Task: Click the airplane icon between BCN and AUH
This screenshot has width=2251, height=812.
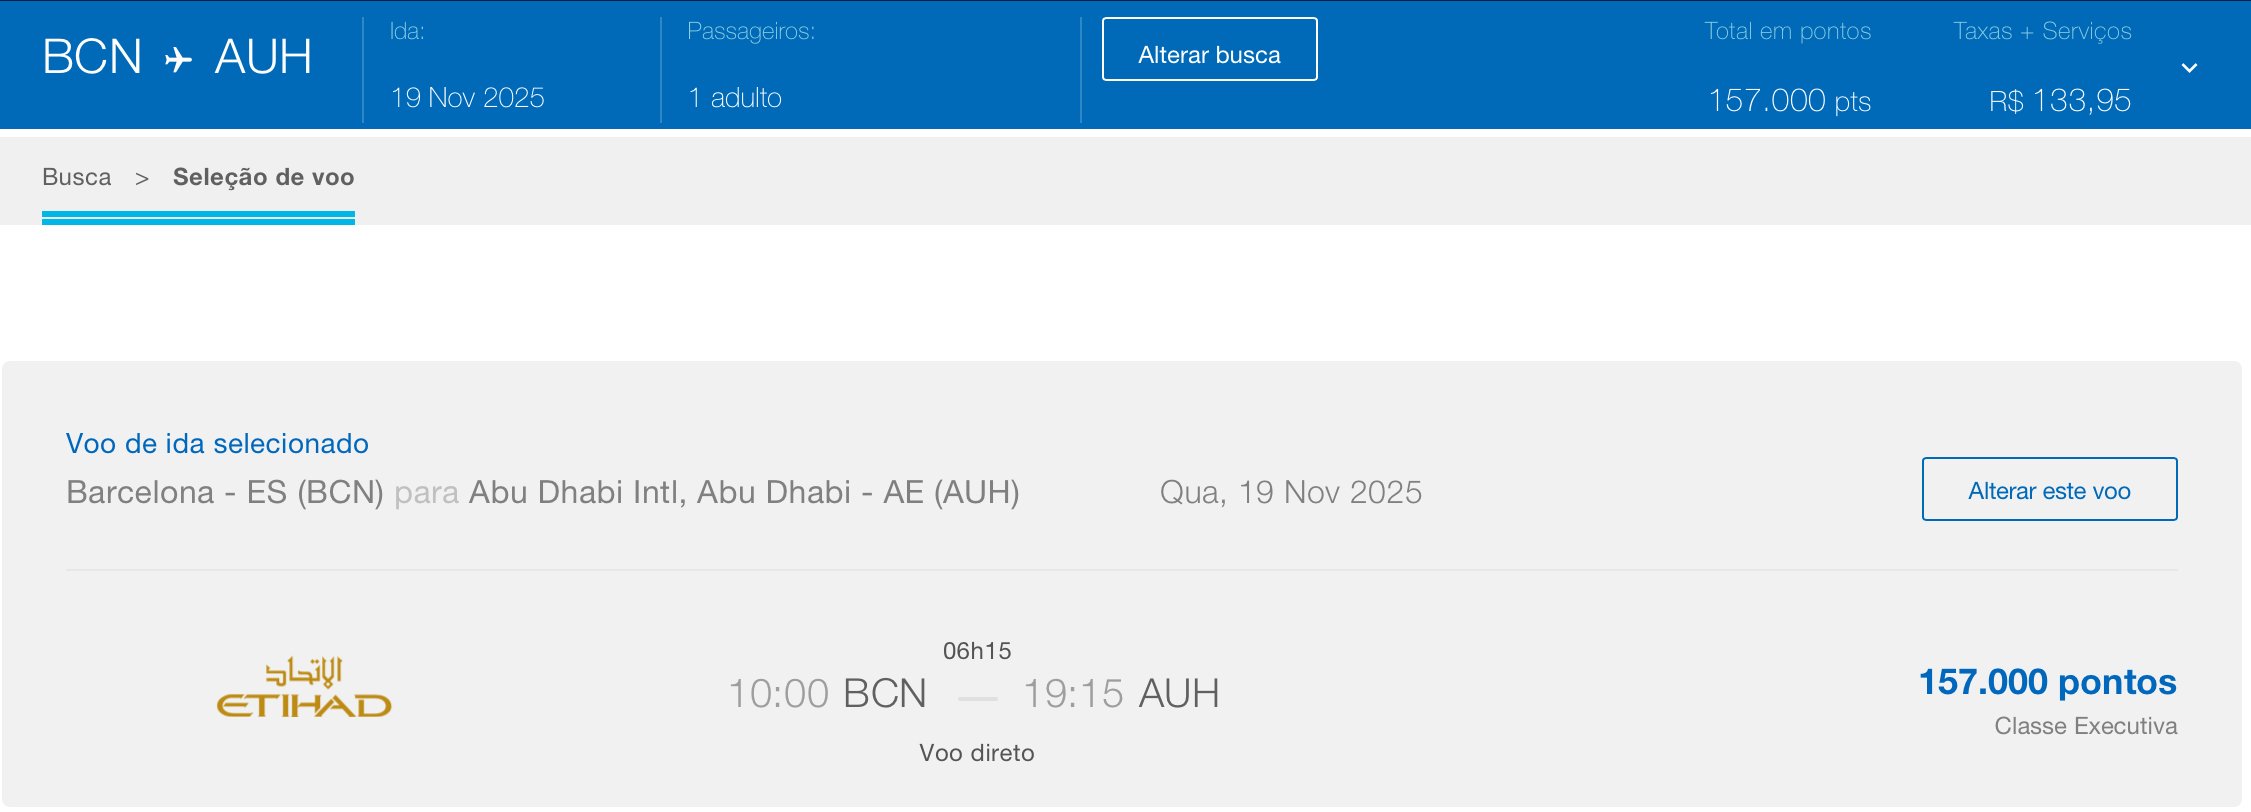Action: [178, 59]
